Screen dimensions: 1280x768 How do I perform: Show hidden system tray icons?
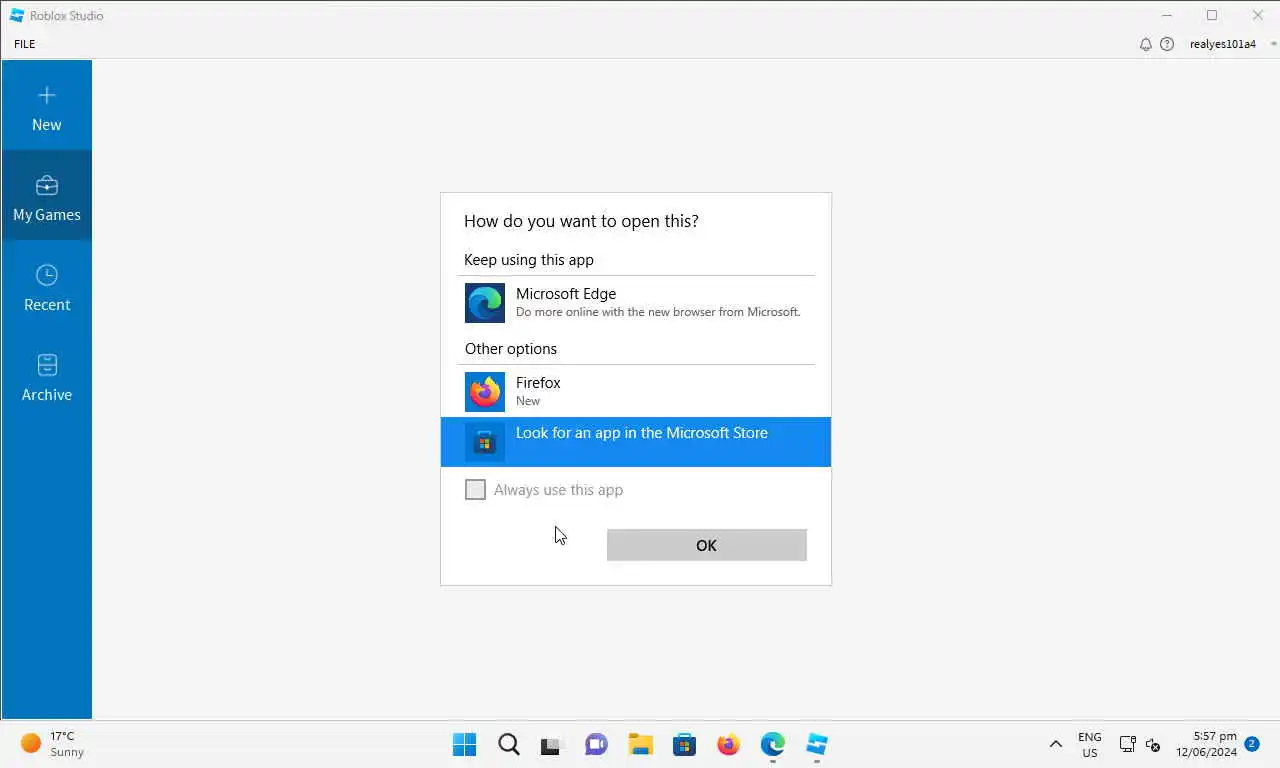pos(1055,744)
